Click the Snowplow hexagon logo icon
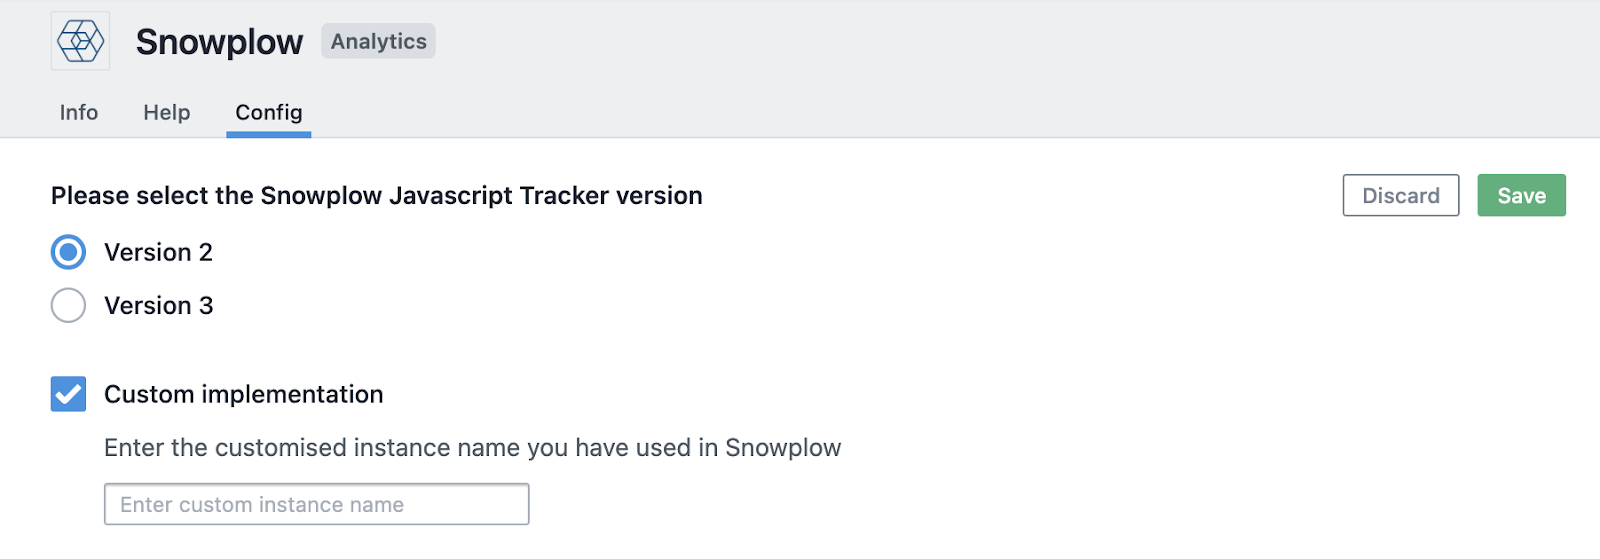Screen dimensions: 1600x559 (80, 41)
